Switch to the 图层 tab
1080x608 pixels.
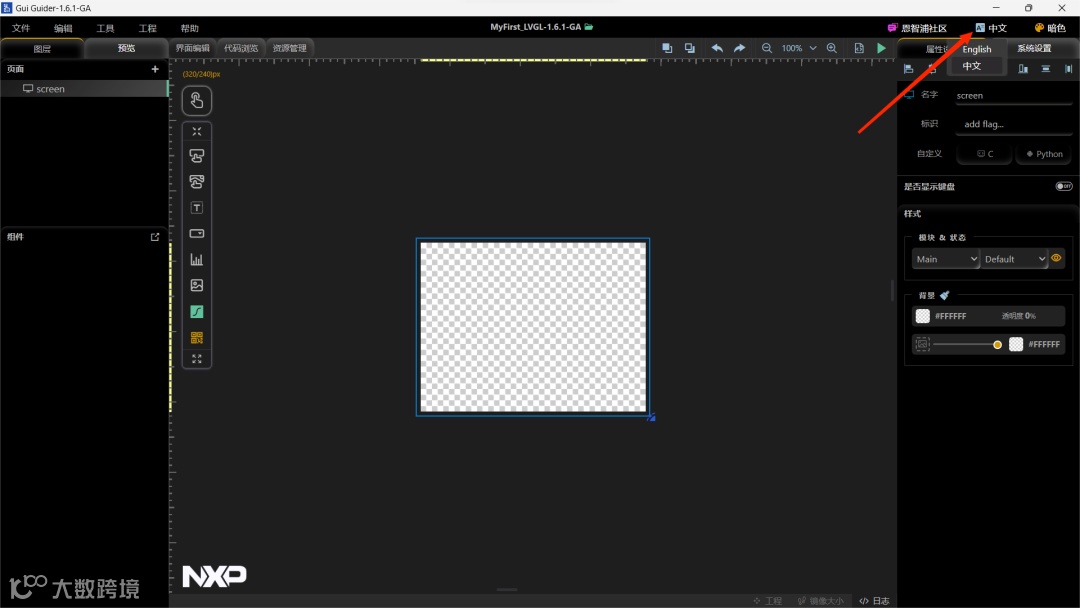(x=42, y=48)
